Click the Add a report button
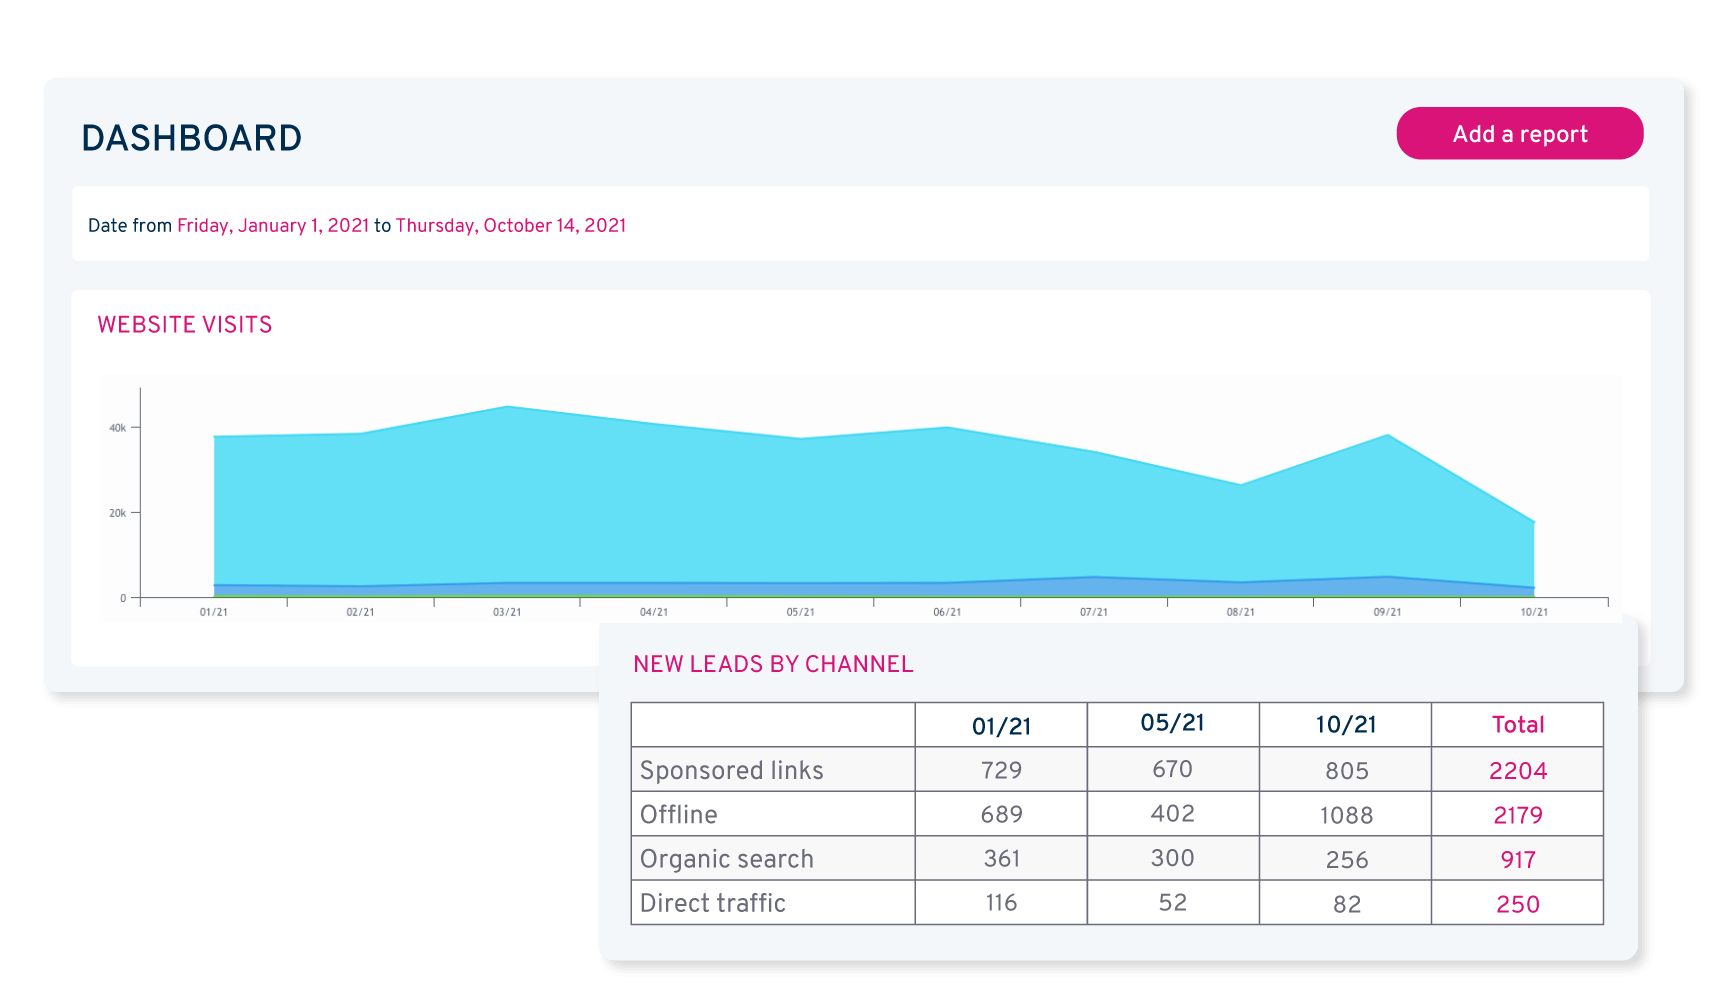The height and width of the screenshot is (995, 1723). (1519, 133)
